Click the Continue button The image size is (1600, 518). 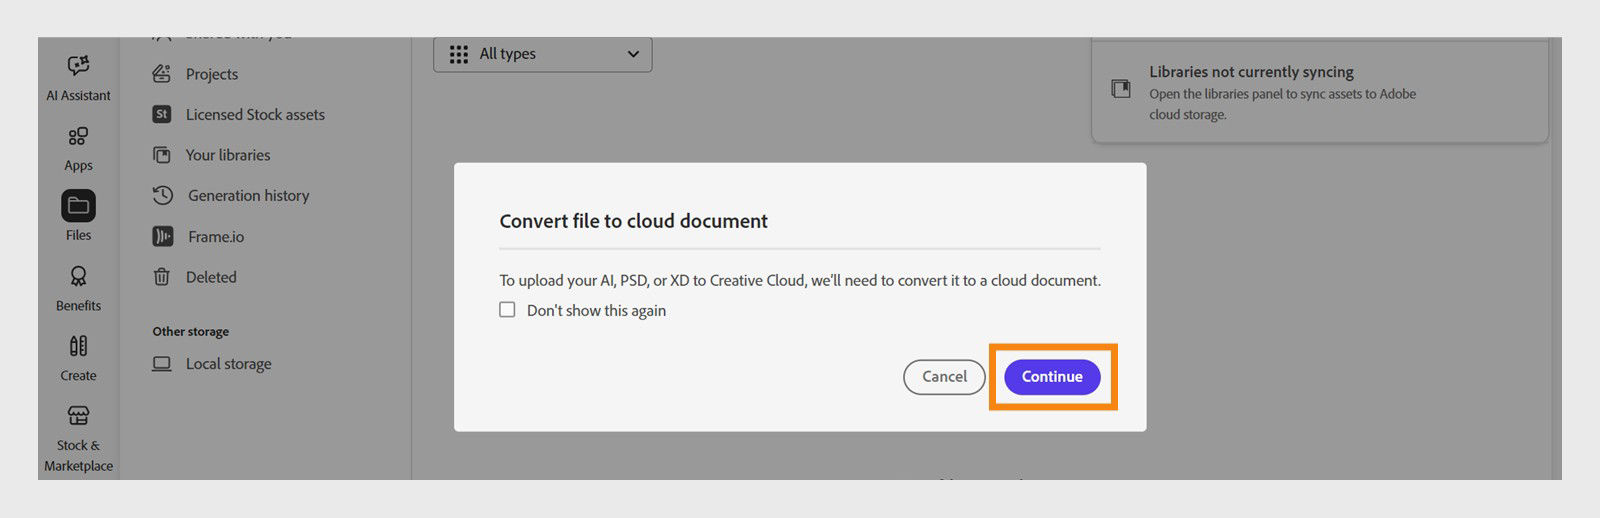pos(1052,377)
